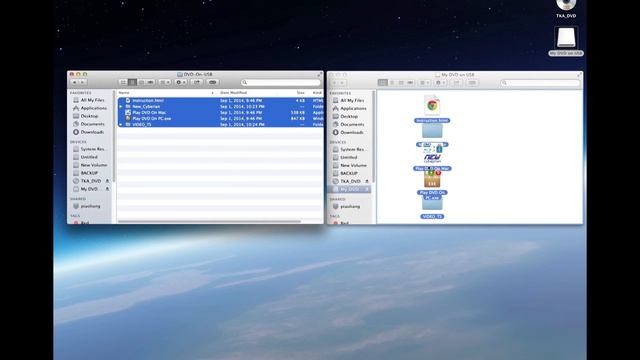Click VIDEO_TS folder icon in right window
This screenshot has height=360, width=640.
[432, 204]
